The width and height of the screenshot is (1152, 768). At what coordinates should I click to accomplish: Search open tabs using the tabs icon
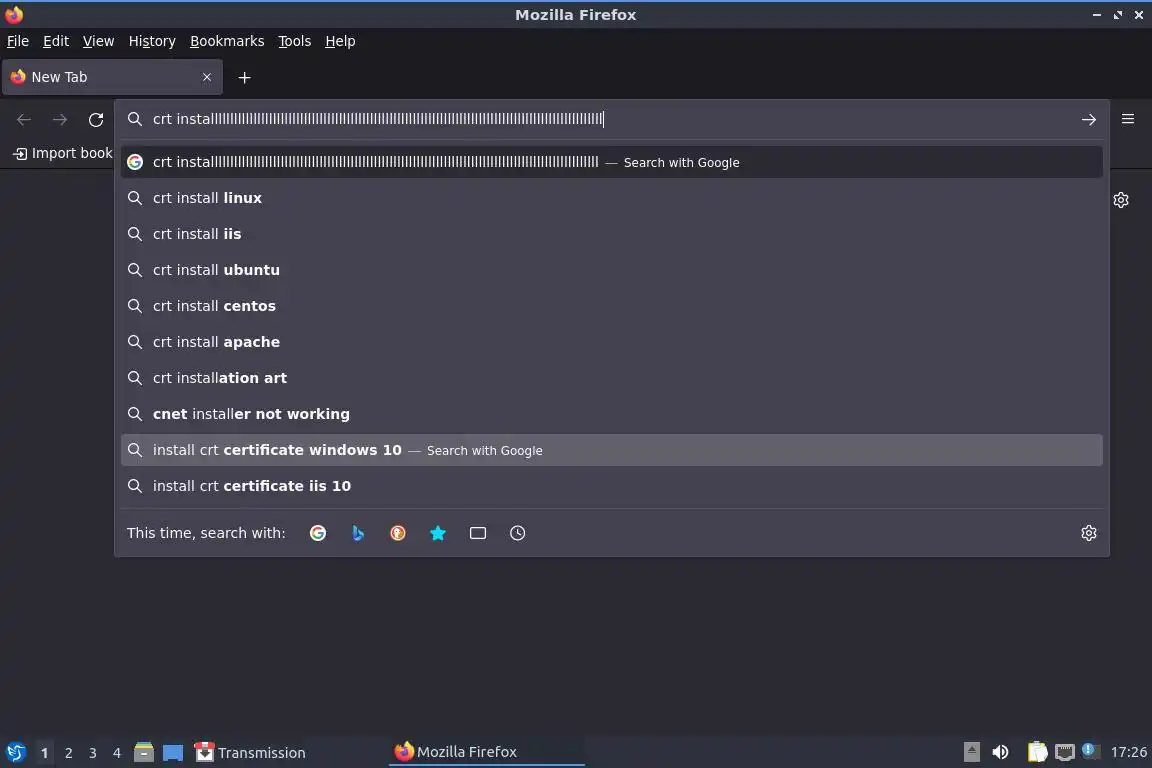[x=478, y=533]
